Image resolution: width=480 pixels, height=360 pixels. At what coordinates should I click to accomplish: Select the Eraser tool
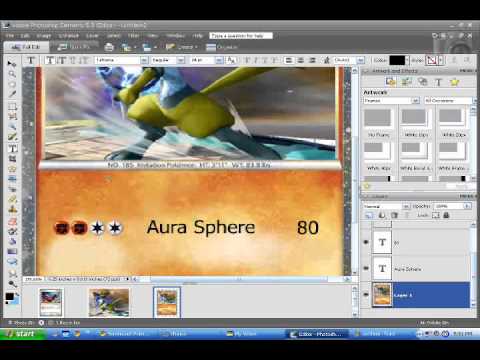(12, 221)
